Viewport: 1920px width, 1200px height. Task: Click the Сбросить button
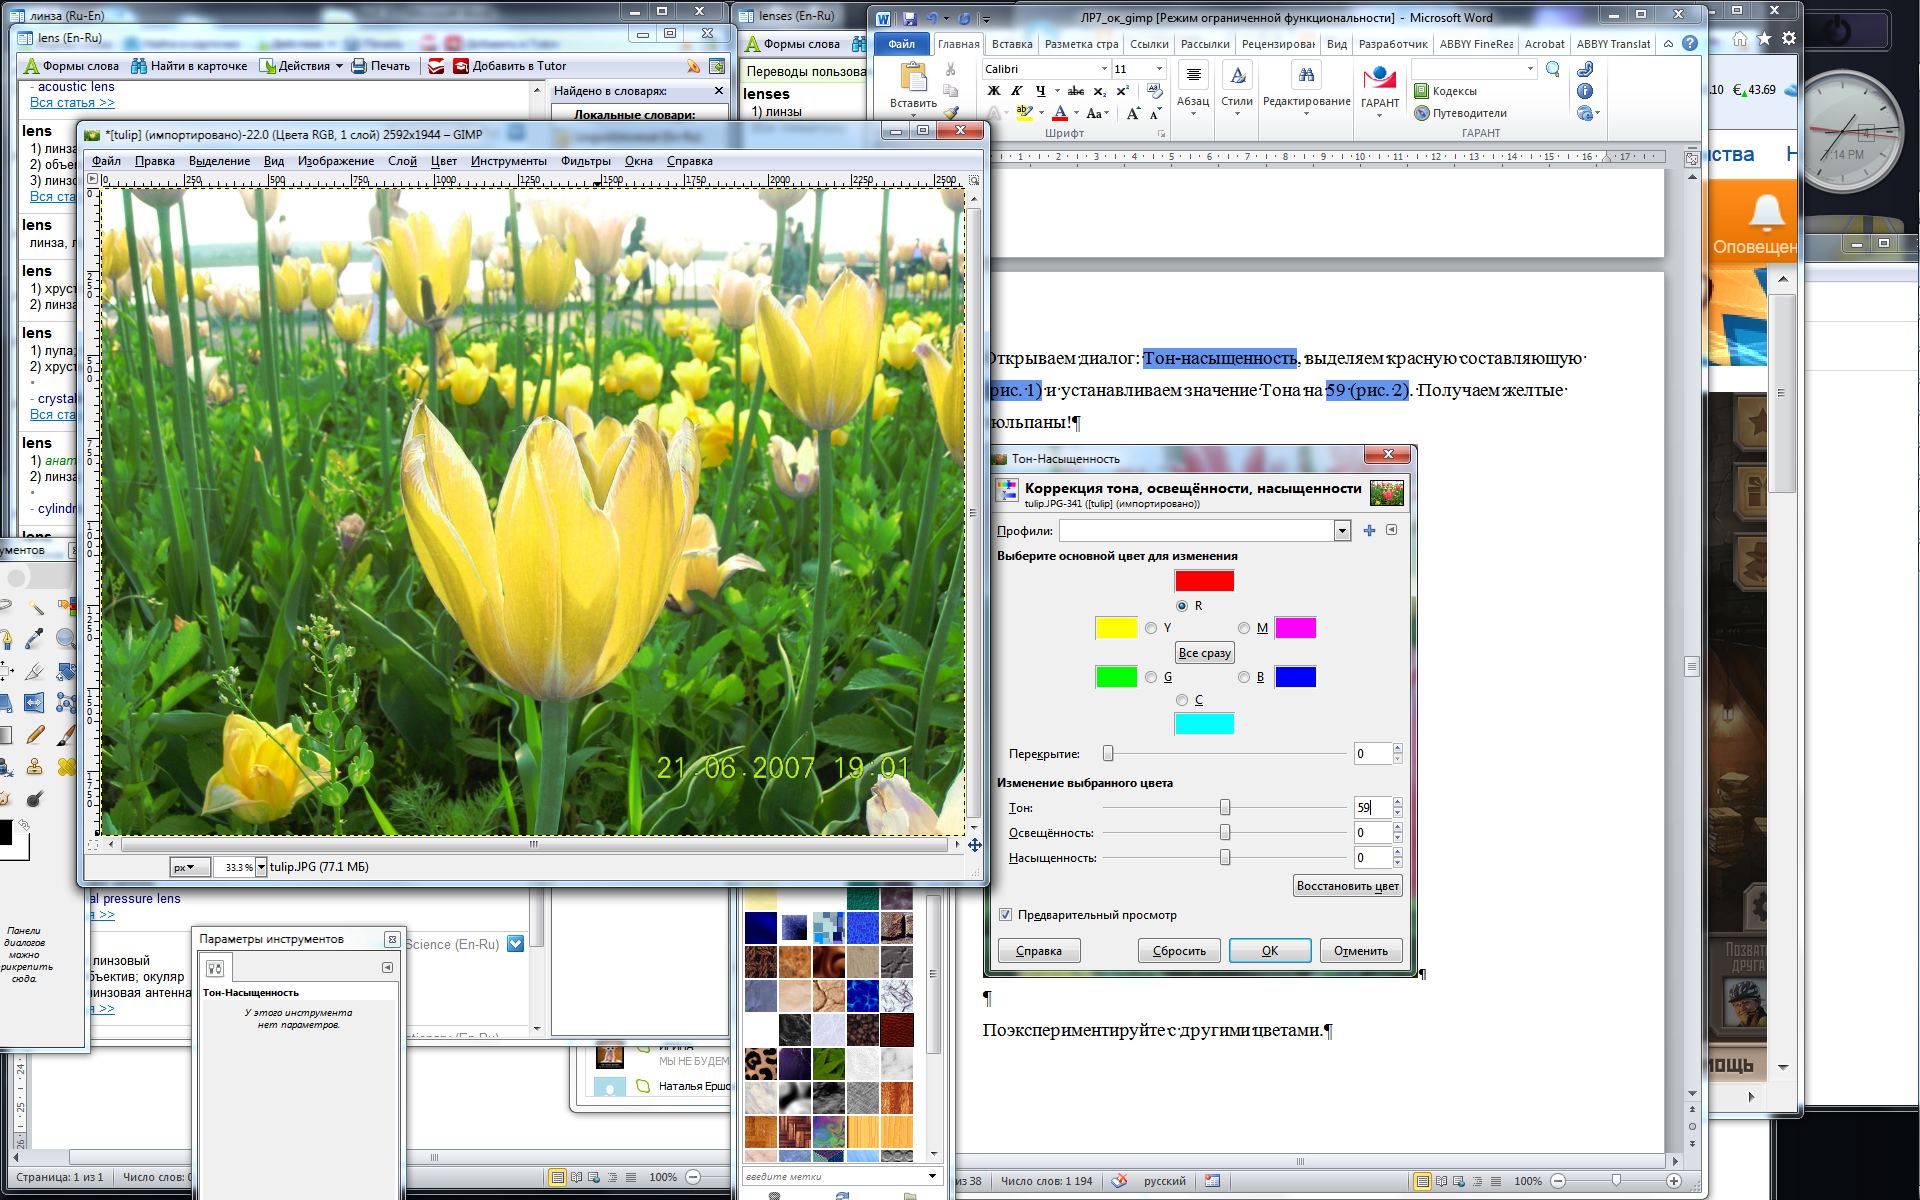coord(1179,951)
